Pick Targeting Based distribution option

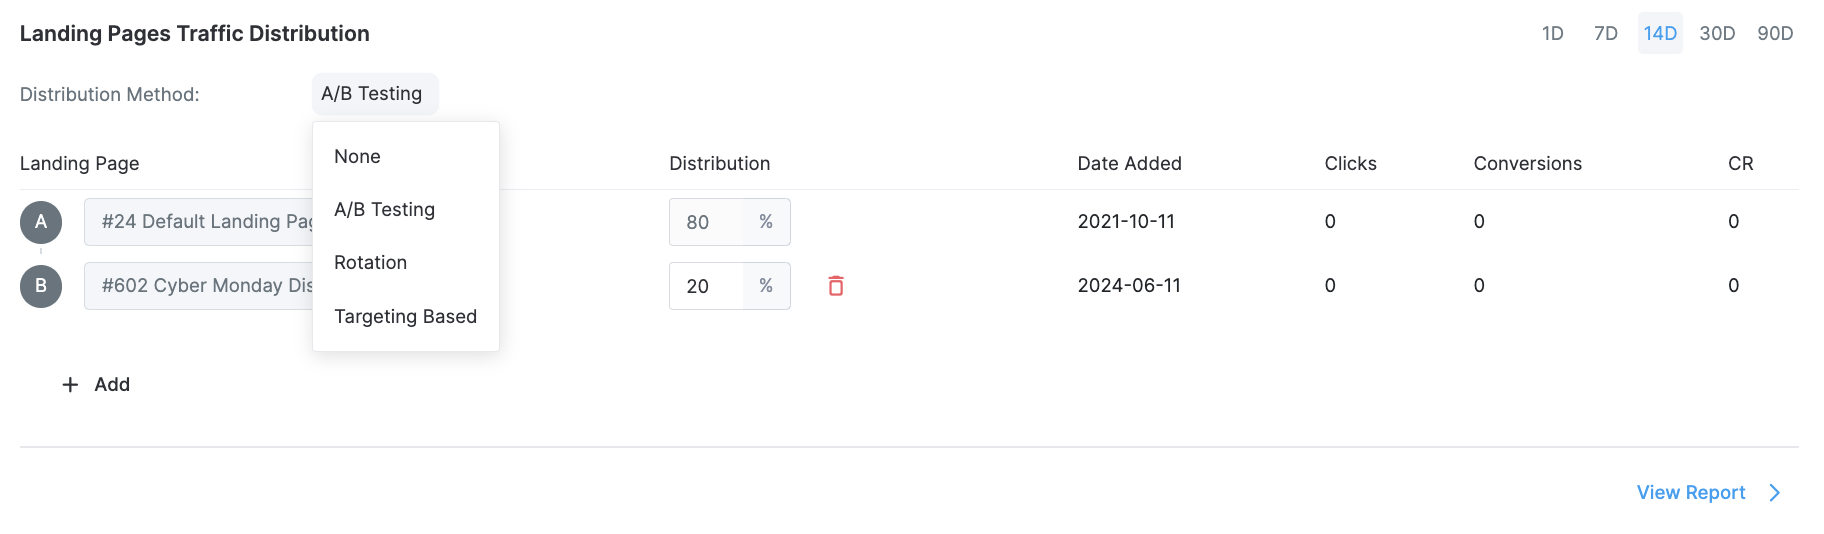coord(406,317)
